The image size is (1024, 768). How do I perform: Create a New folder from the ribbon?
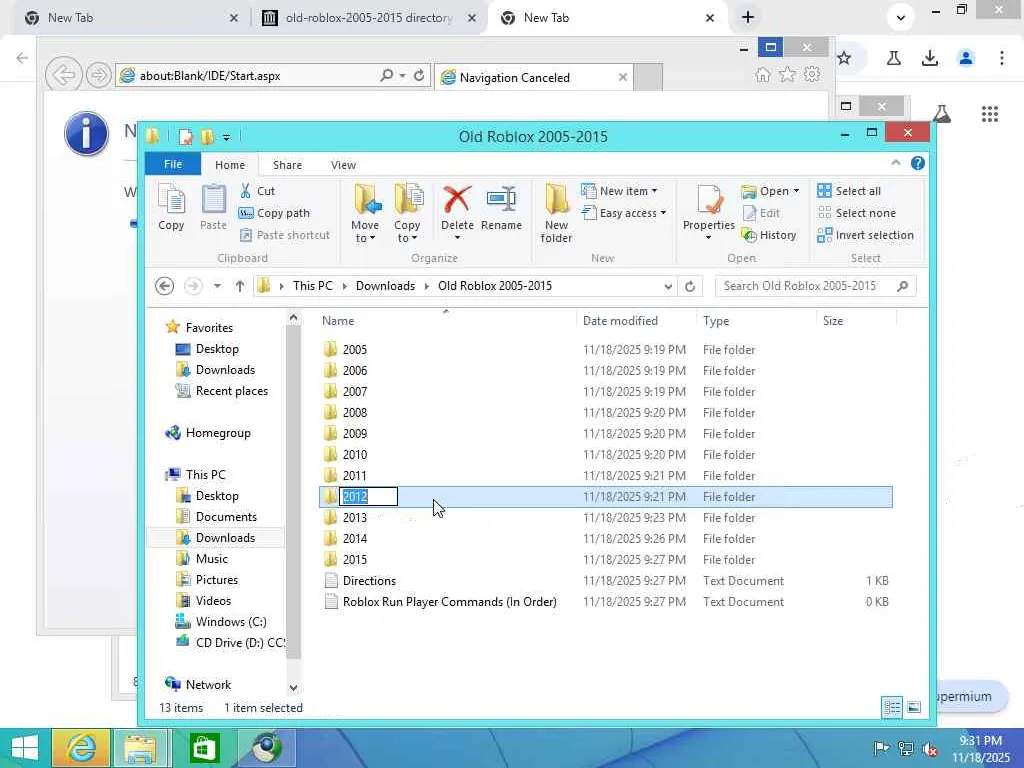556,213
